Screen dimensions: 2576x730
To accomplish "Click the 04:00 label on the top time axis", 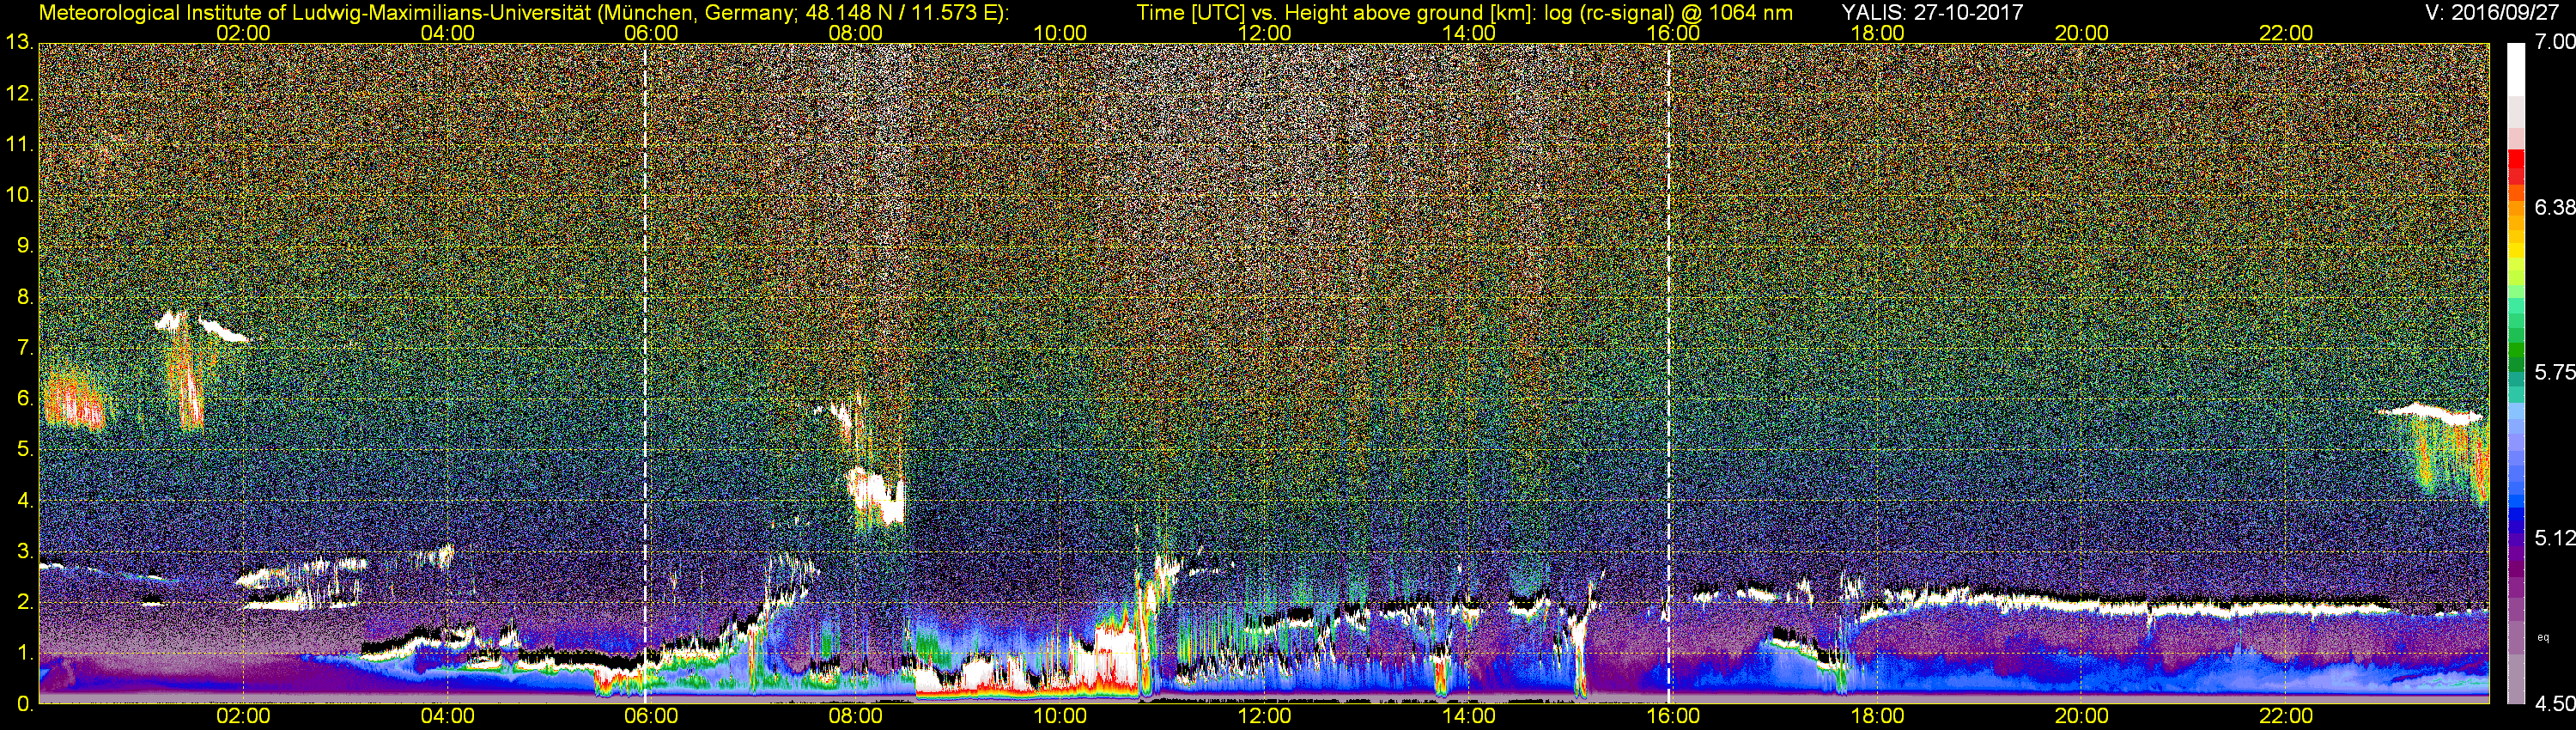I will point(447,33).
